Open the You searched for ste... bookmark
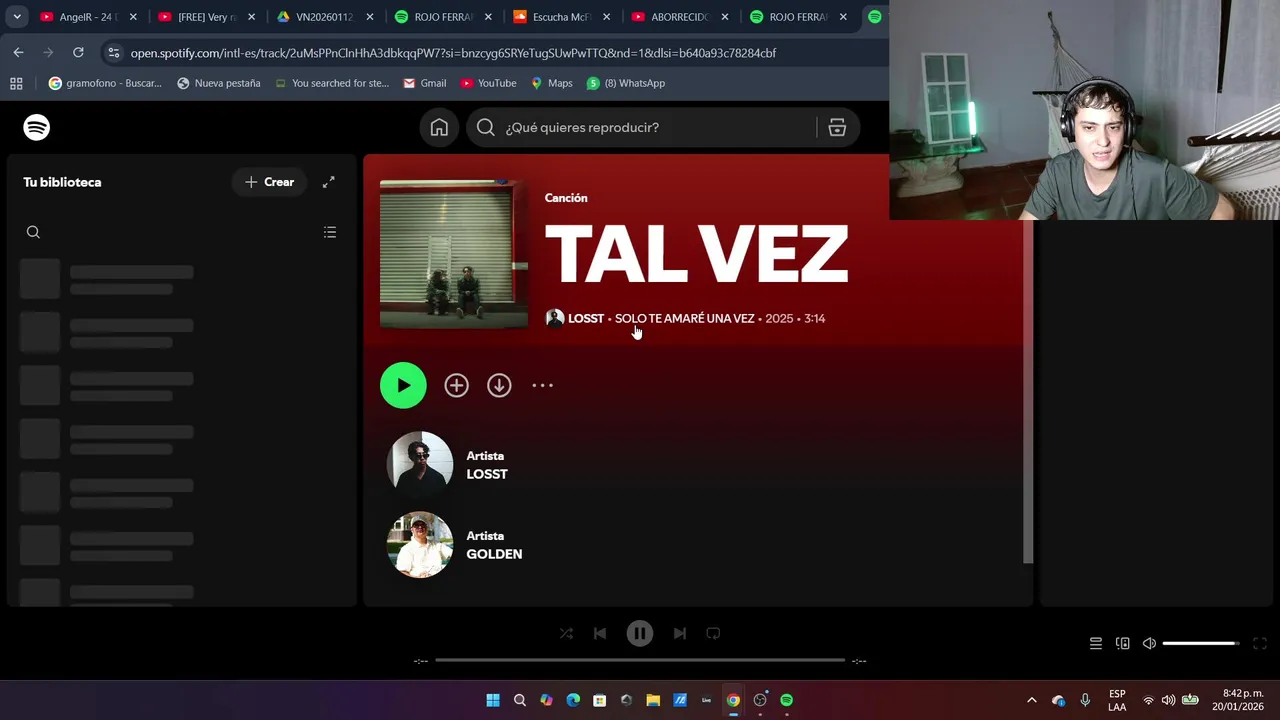Image resolution: width=1280 pixels, height=720 pixels. tap(331, 83)
